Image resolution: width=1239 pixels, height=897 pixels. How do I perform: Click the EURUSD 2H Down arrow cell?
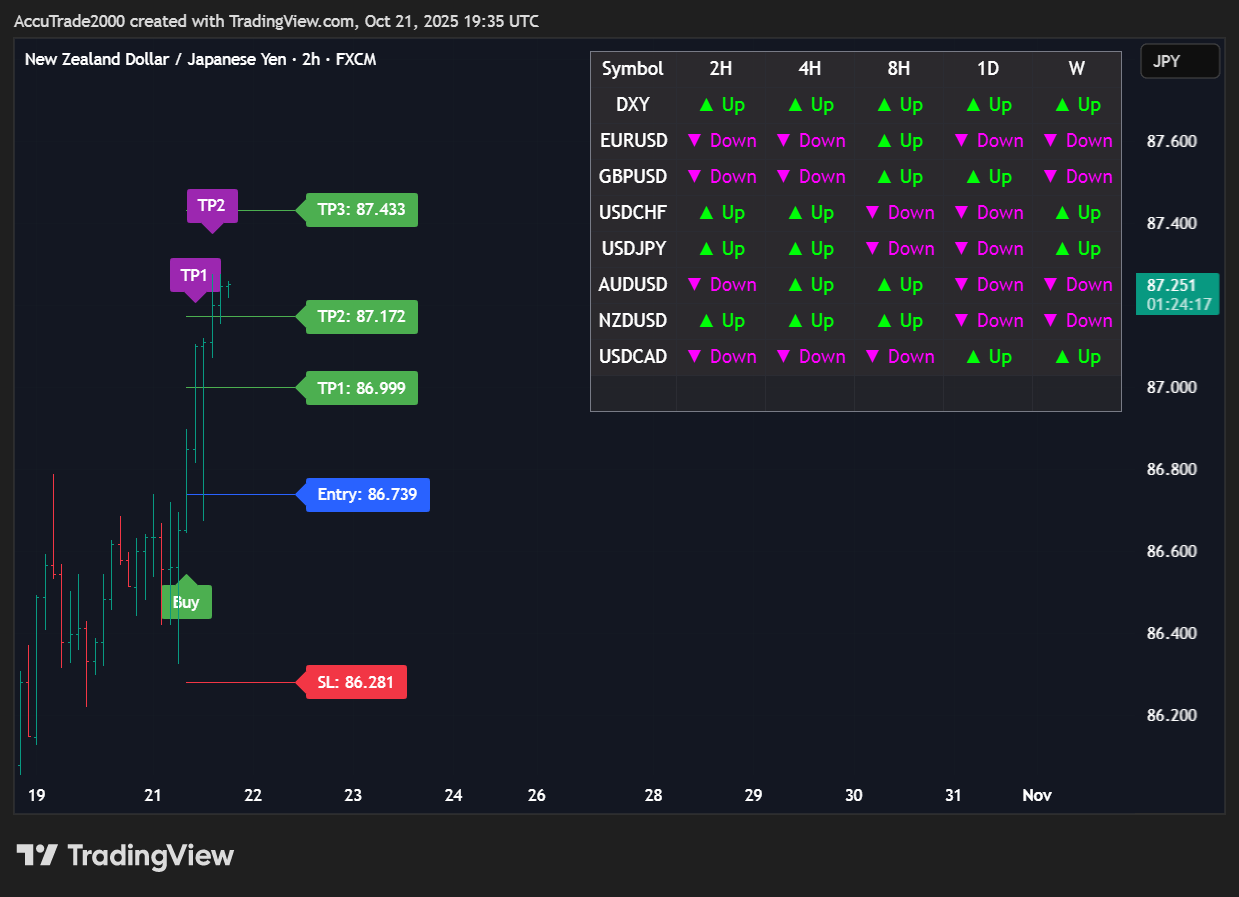click(x=721, y=141)
